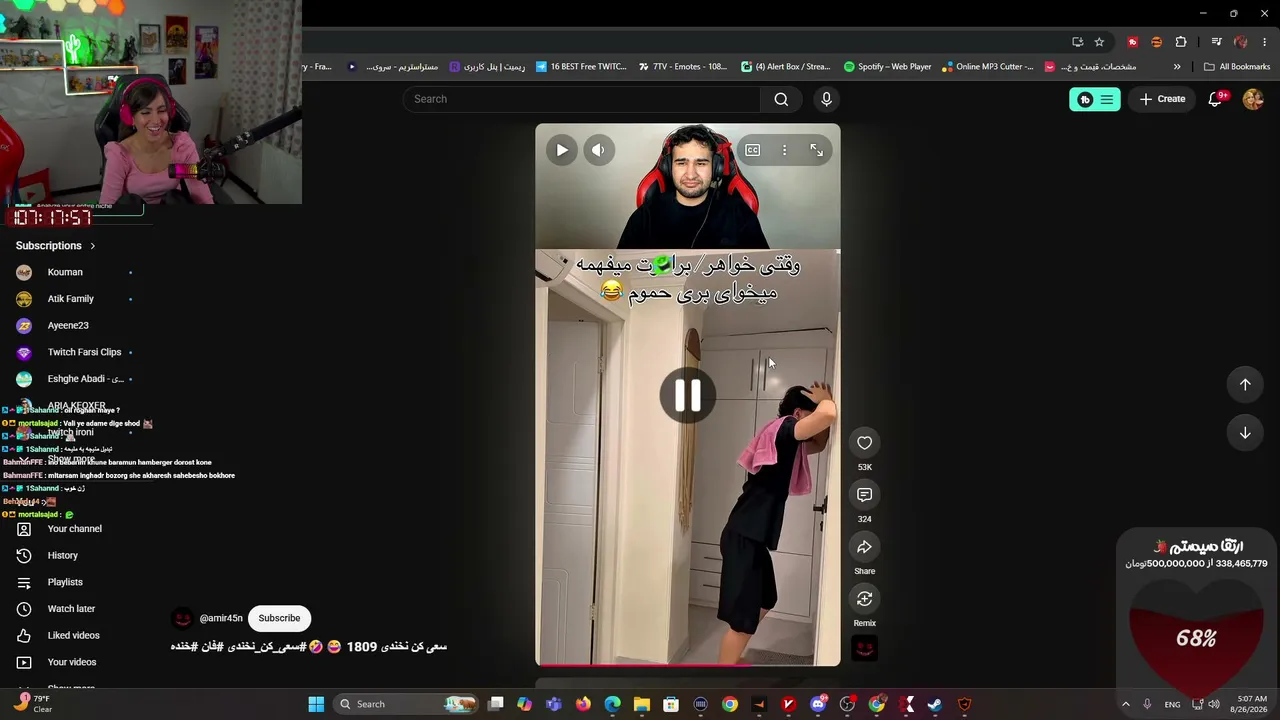Click the YouTube search magnifier button
This screenshot has width=1280, height=720.
click(781, 99)
